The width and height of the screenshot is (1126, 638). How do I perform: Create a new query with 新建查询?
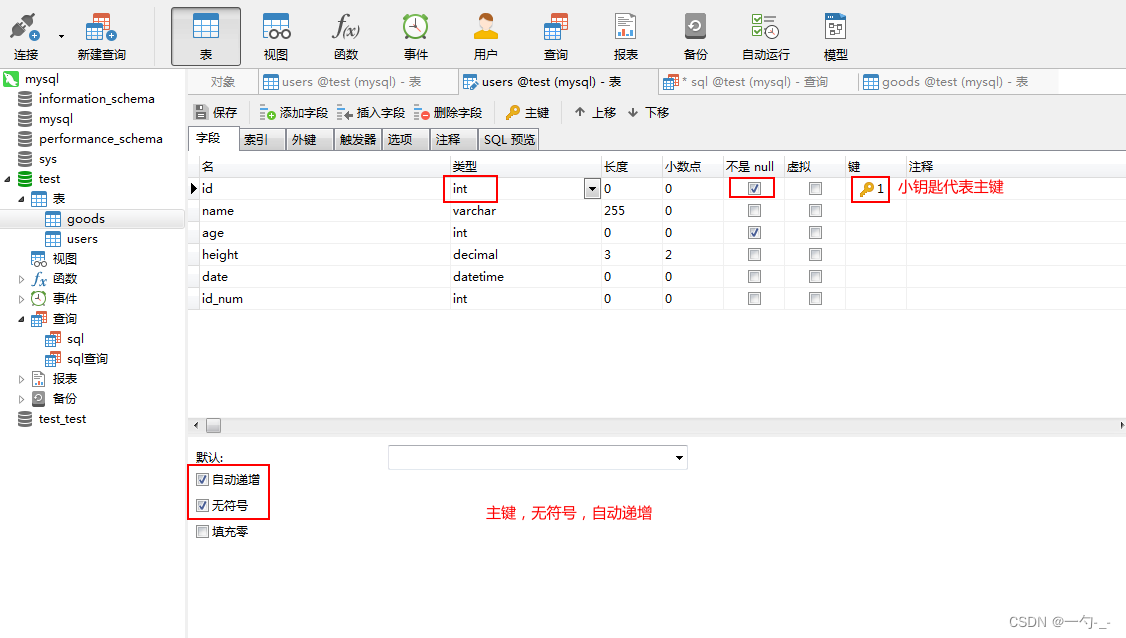pyautogui.click(x=101, y=36)
